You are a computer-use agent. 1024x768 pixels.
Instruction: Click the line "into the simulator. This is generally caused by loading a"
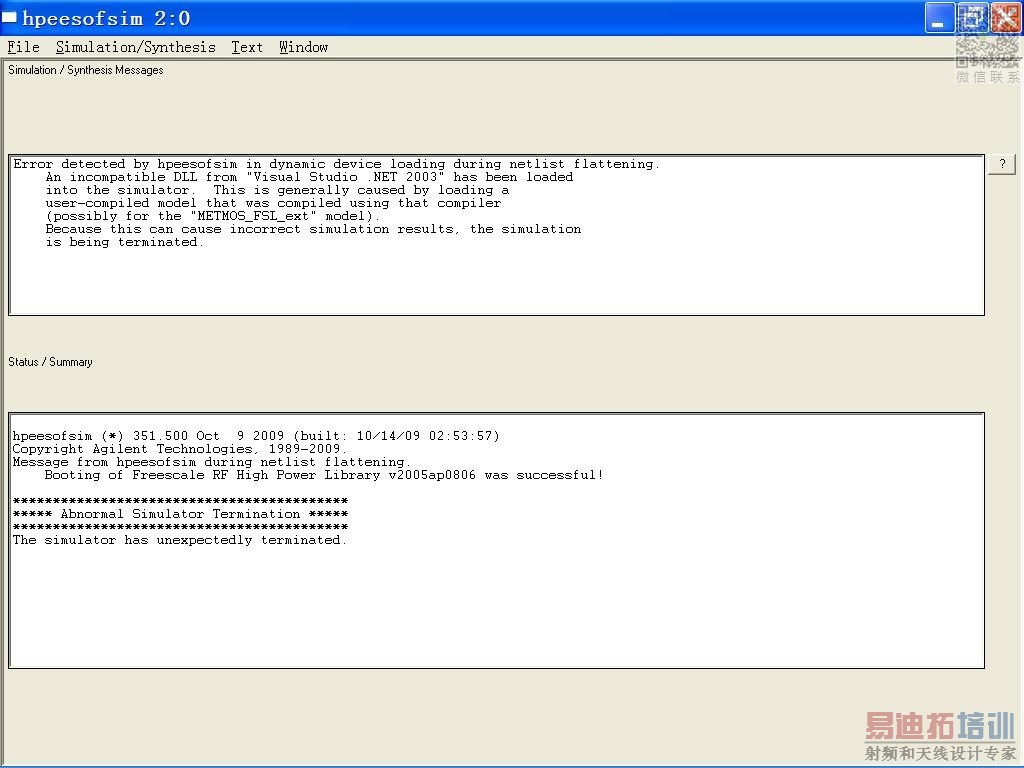coord(278,190)
